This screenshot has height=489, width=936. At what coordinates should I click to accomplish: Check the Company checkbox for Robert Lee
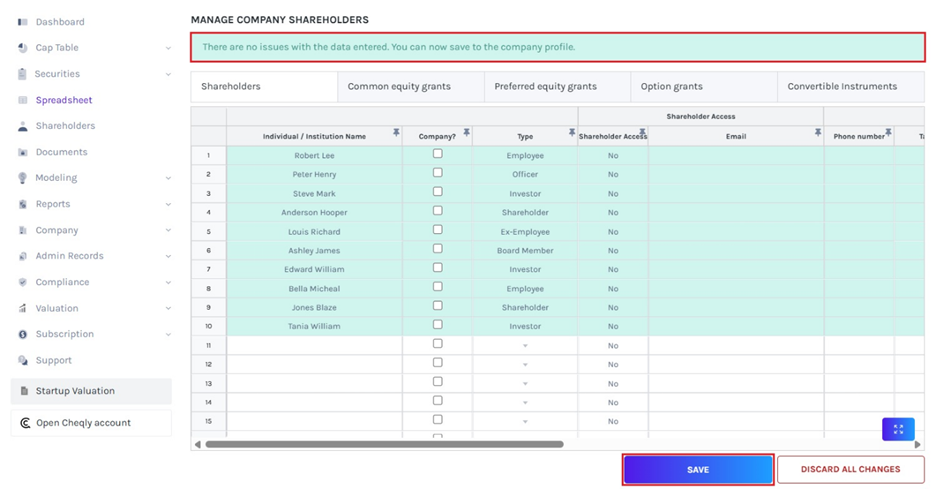[x=437, y=154]
